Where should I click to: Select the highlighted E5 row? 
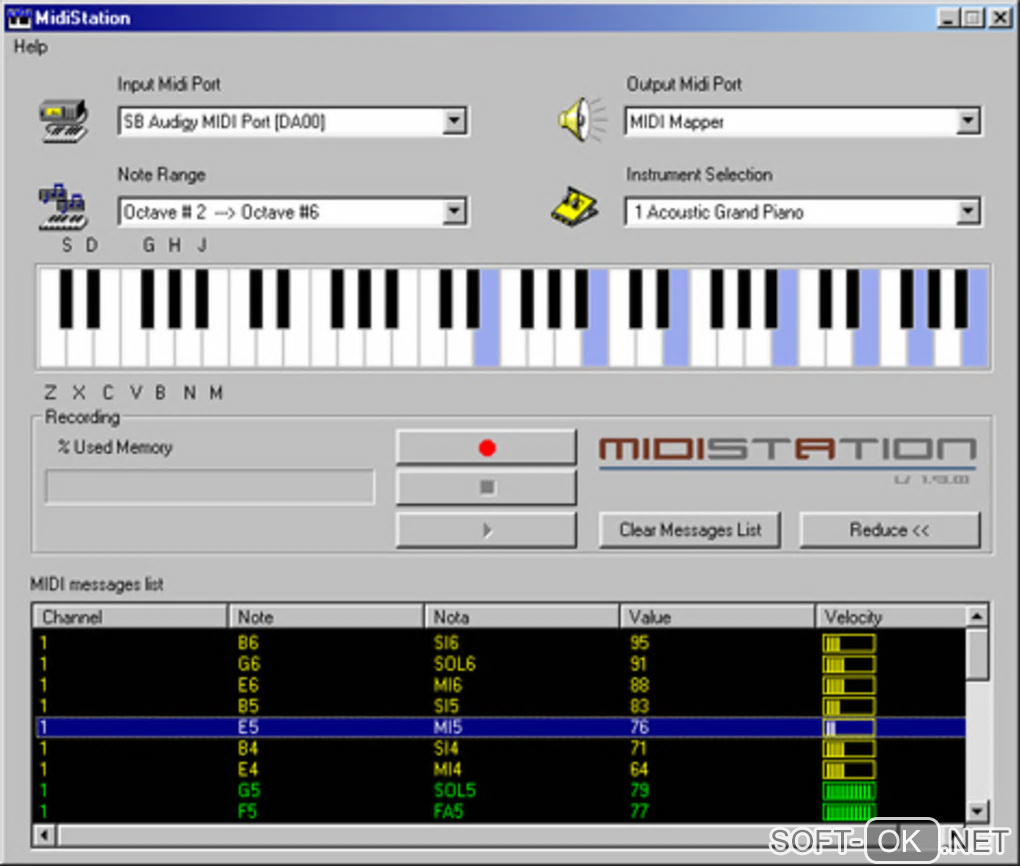pyautogui.click(x=499, y=727)
